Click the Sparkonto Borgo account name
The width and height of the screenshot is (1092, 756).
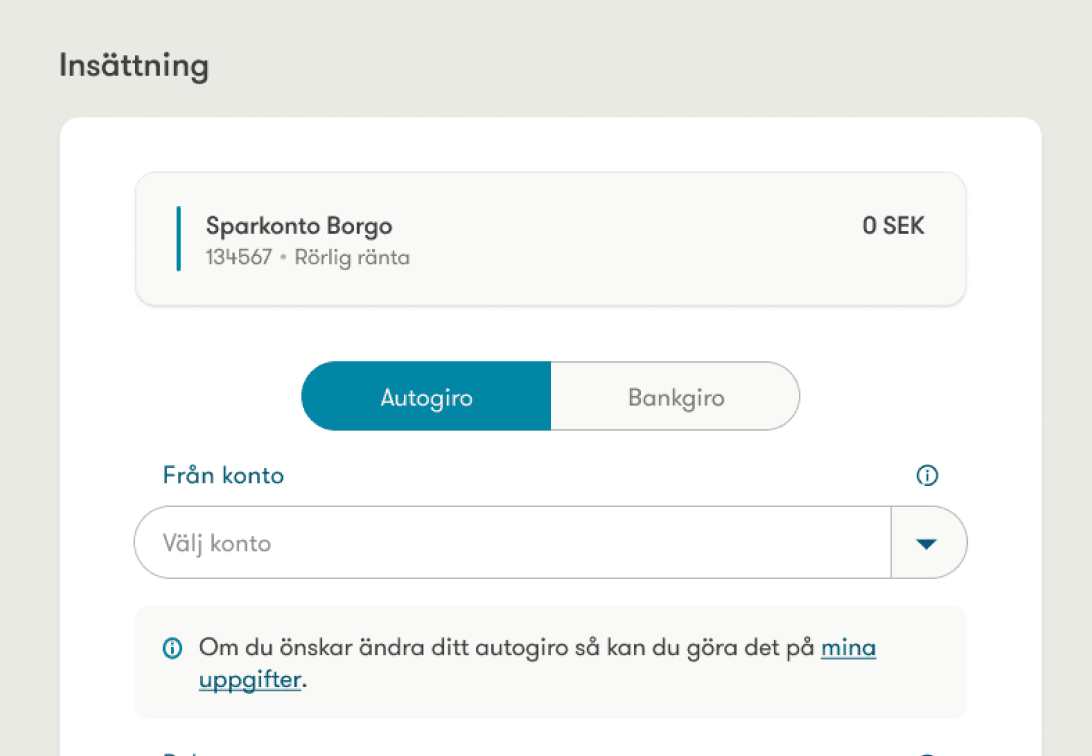pyautogui.click(x=299, y=226)
